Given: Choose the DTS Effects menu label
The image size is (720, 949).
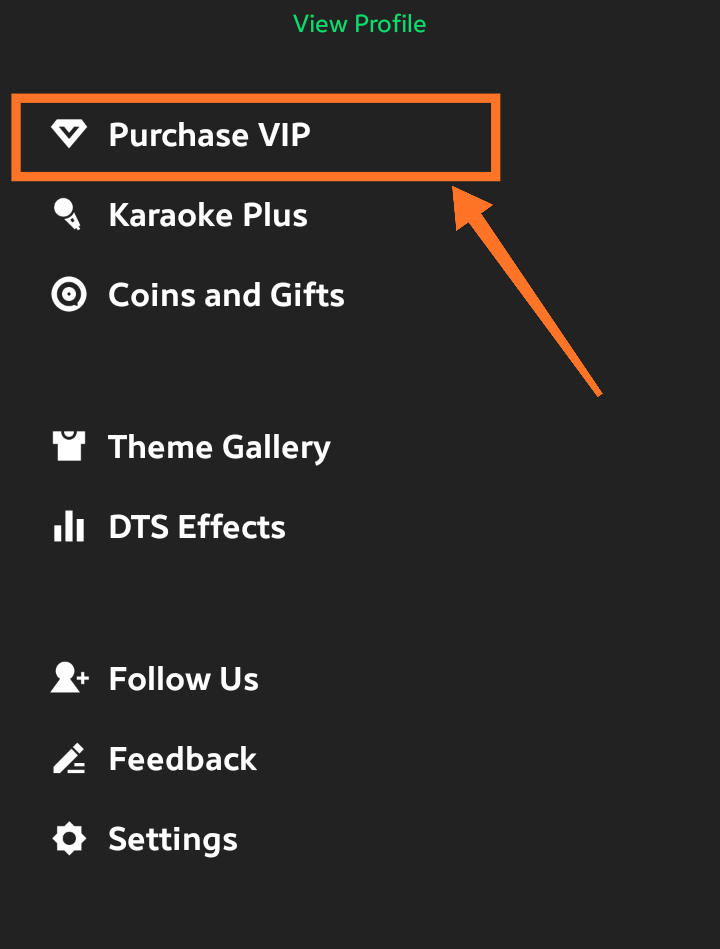Looking at the screenshot, I should pyautogui.click(x=197, y=527).
